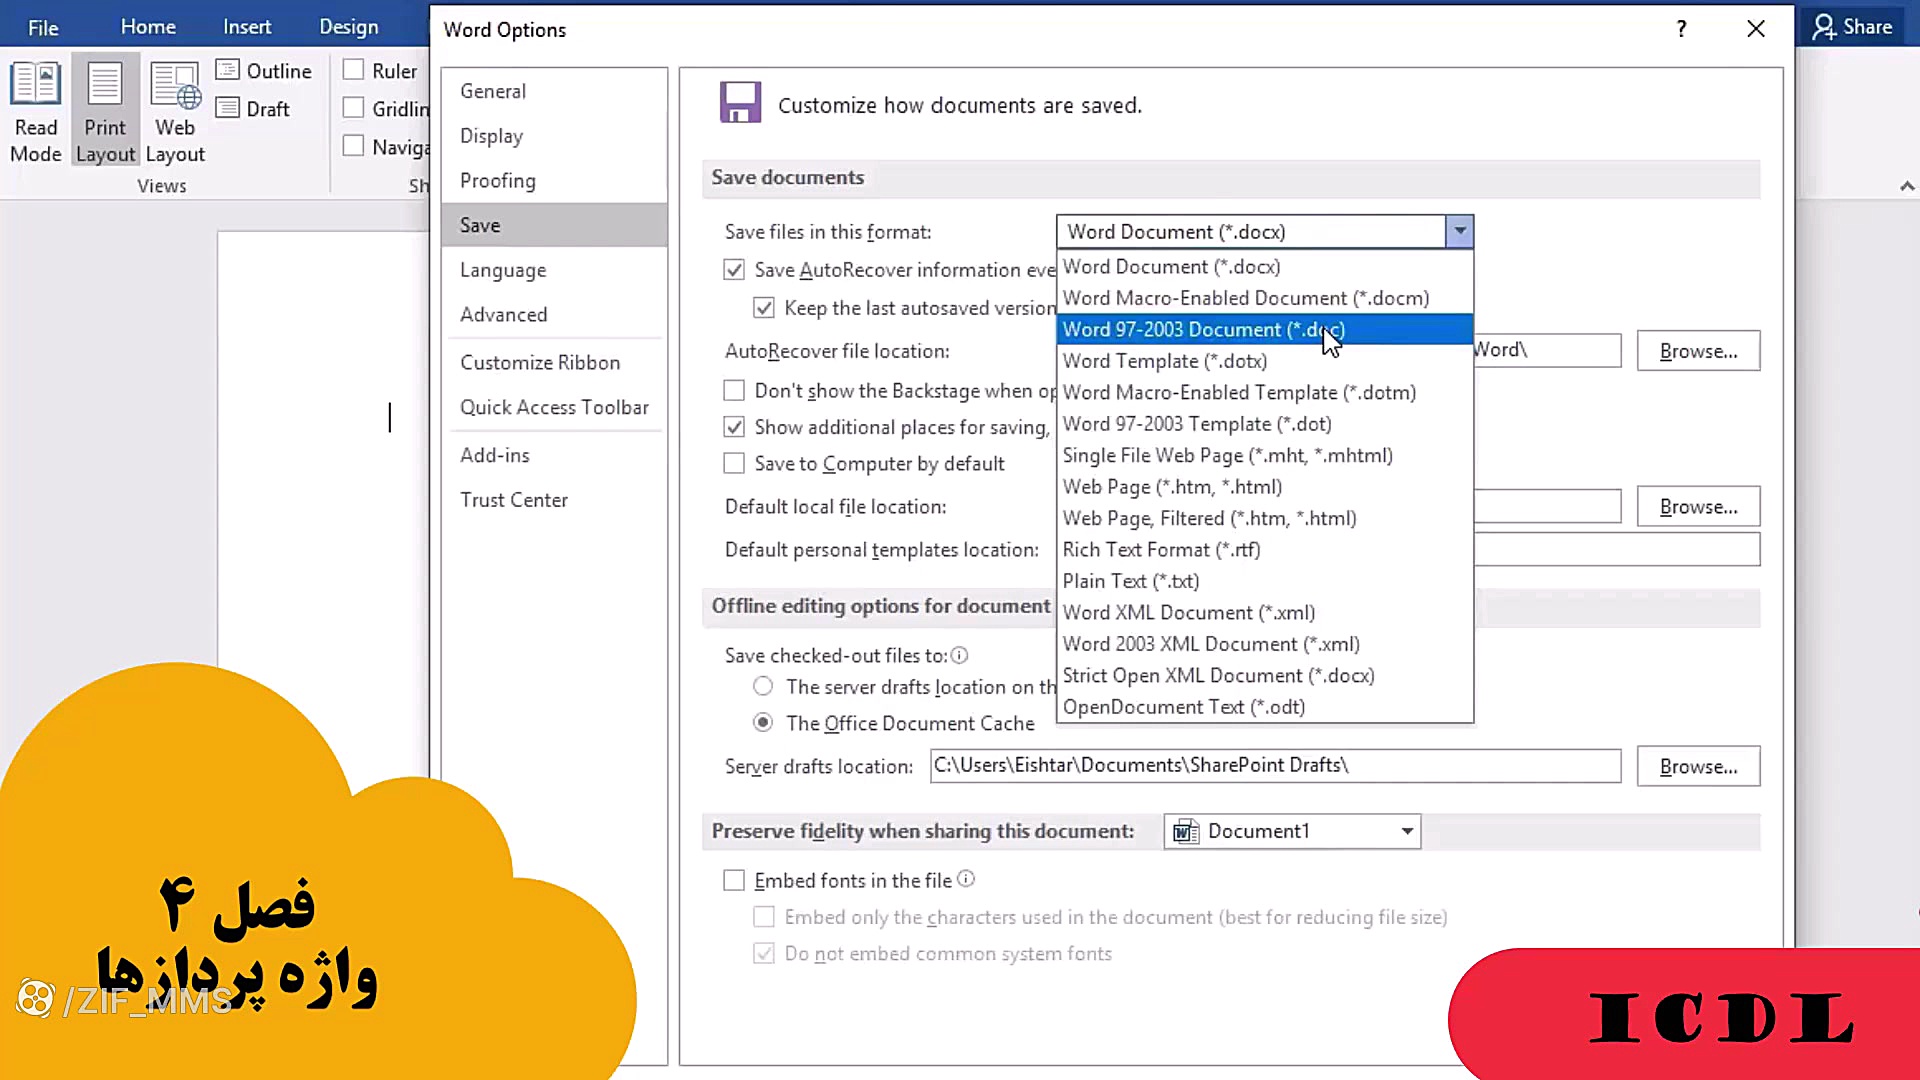The image size is (1920, 1080).
Task: Click the Server drafts location text field
Action: pos(1275,766)
